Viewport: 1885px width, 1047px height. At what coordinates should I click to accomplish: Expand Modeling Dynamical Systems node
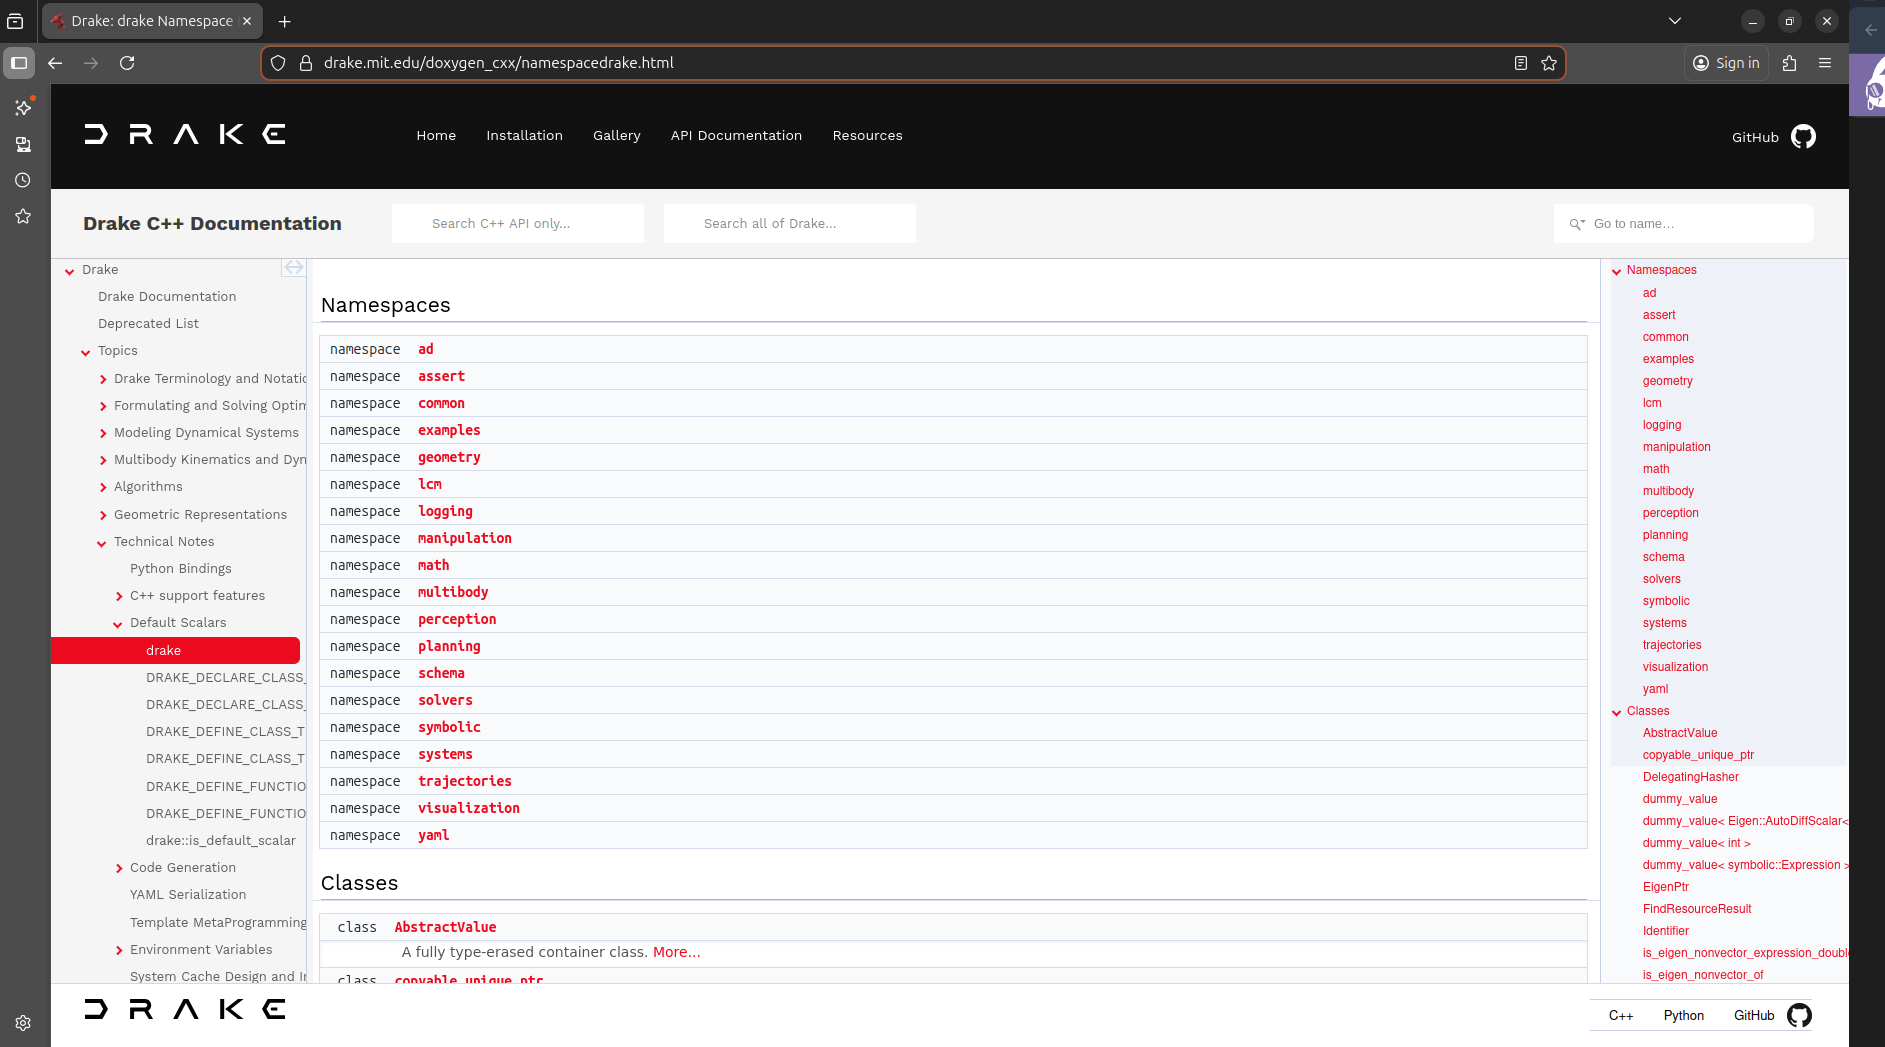click(x=103, y=433)
